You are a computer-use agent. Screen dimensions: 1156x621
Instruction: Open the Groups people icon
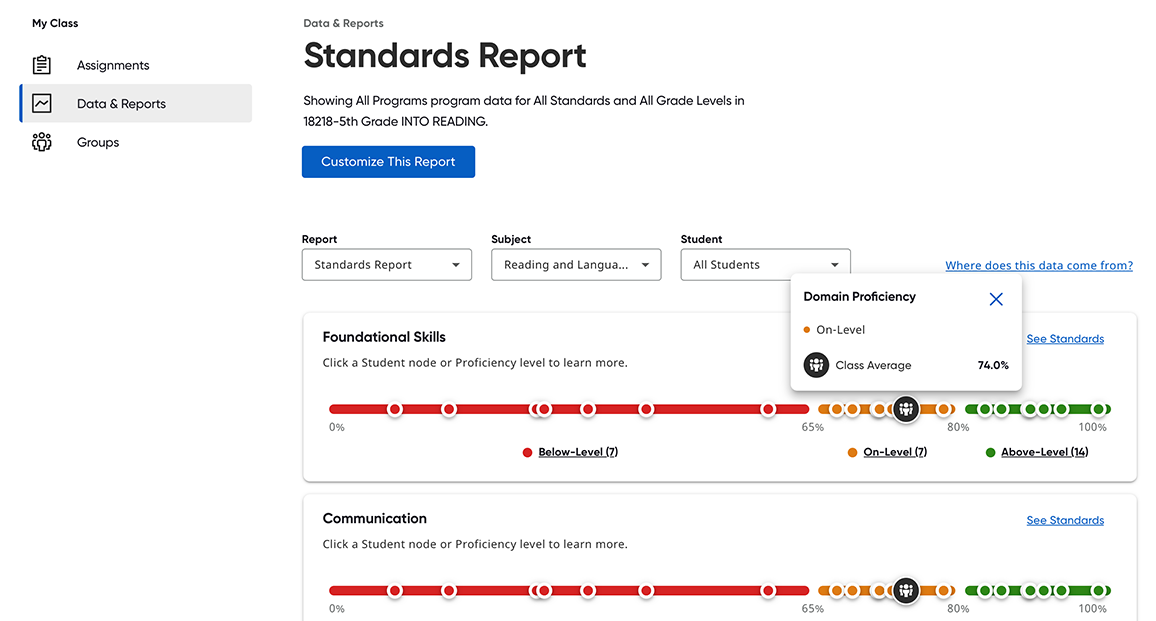[x=42, y=142]
